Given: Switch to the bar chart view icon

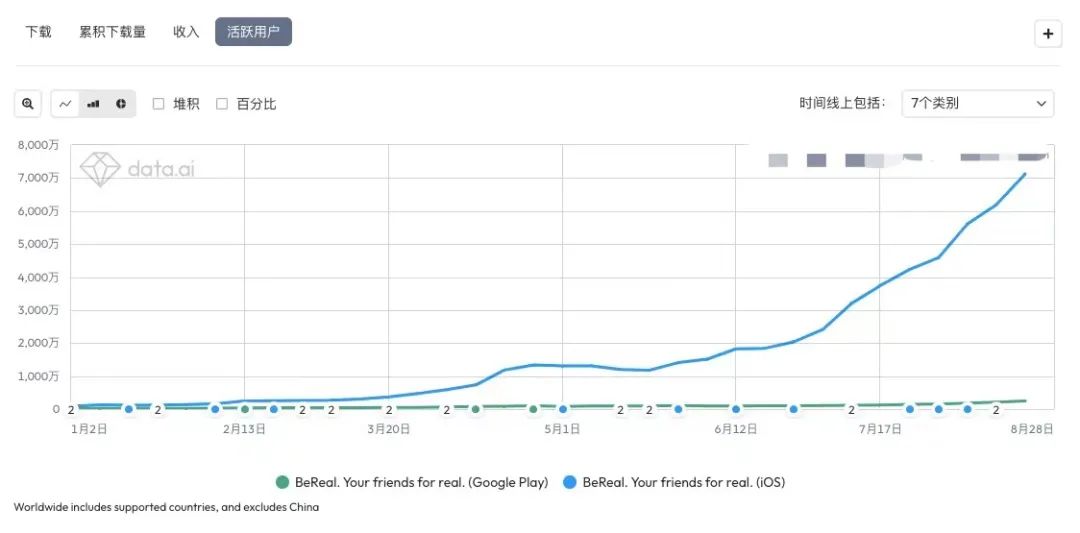Looking at the screenshot, I should 93,104.
